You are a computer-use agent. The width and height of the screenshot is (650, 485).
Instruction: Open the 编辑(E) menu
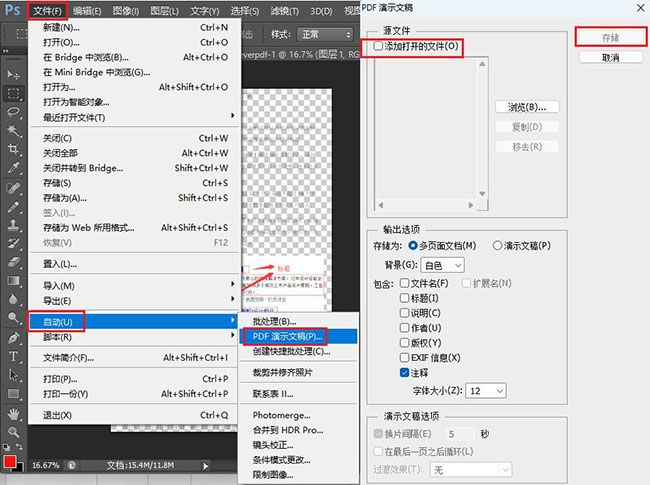(x=87, y=11)
